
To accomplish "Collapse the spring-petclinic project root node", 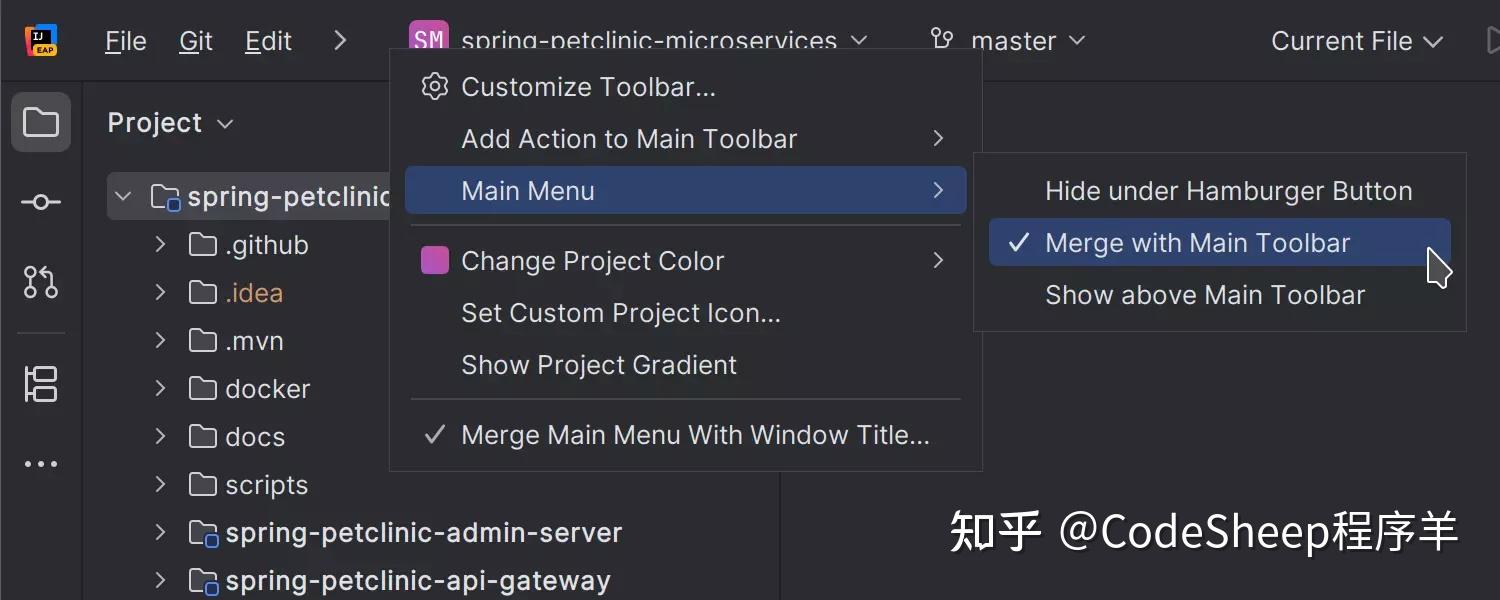I will point(123,196).
